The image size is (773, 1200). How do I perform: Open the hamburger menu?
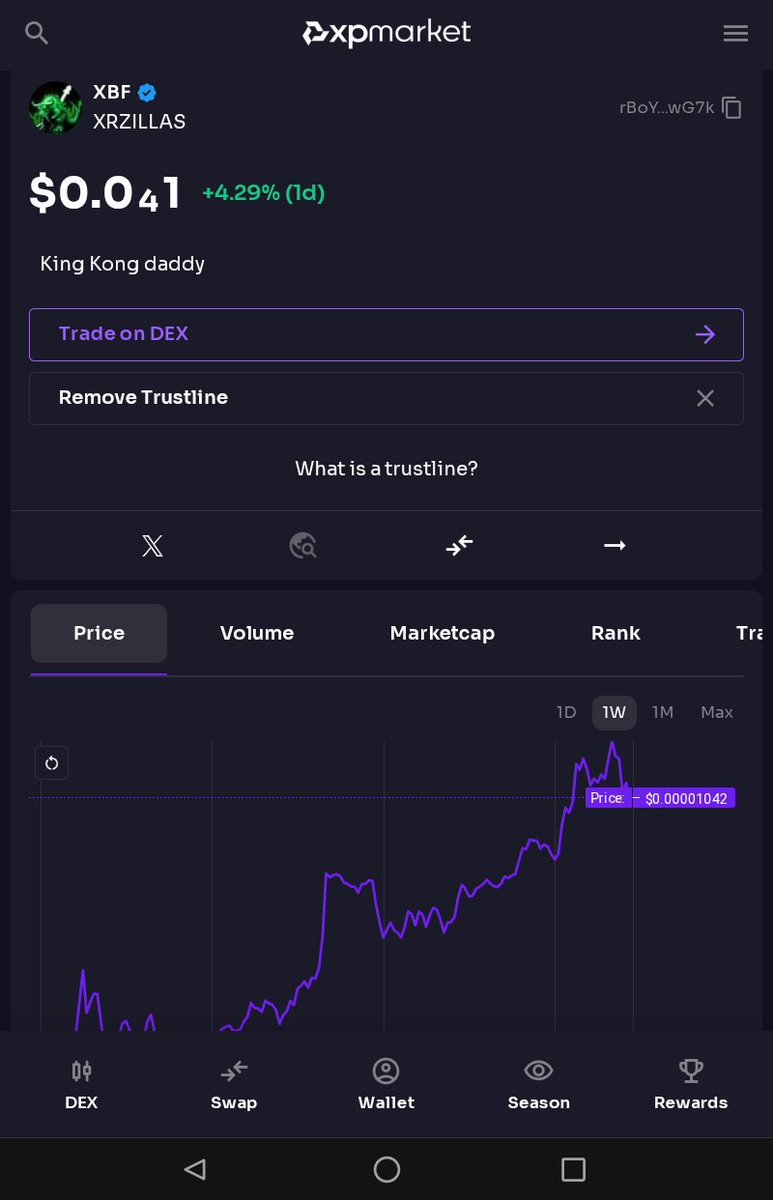point(735,33)
